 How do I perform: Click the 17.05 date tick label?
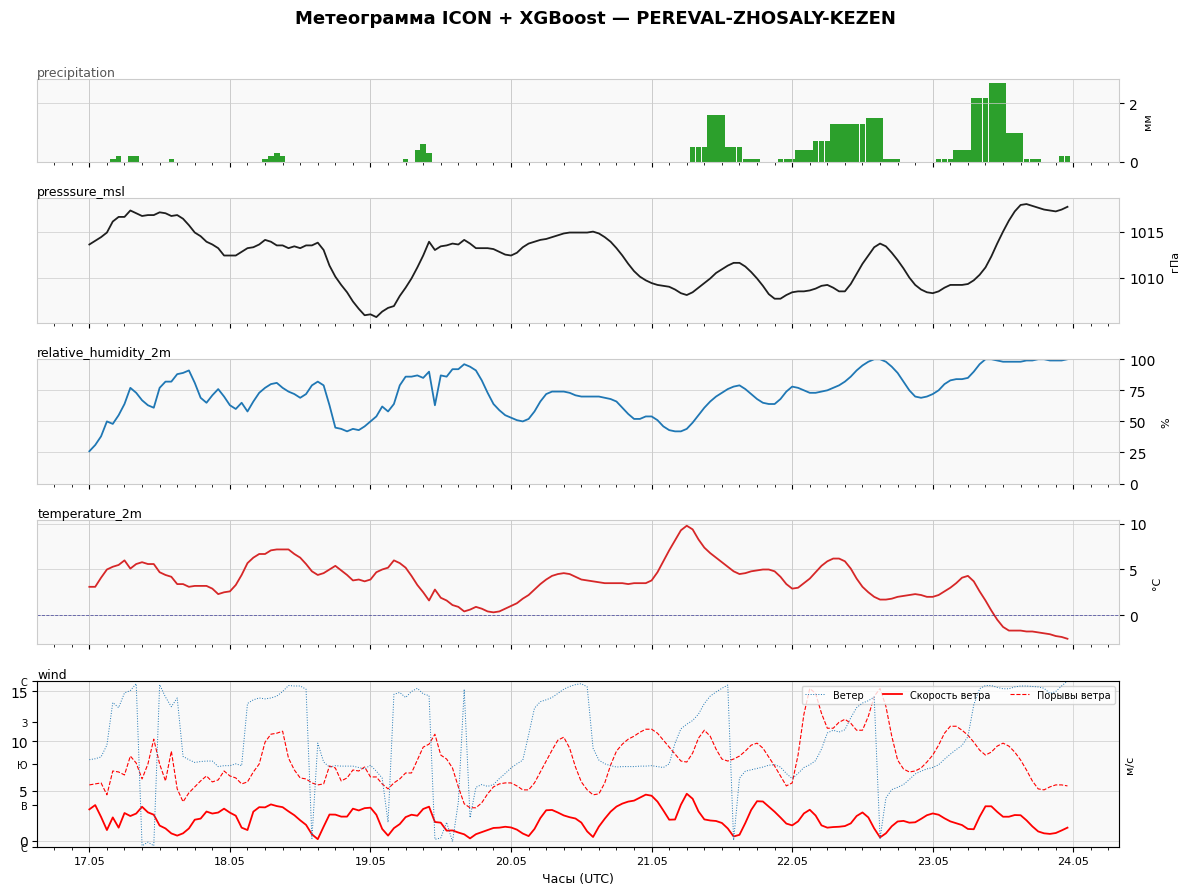(x=89, y=861)
